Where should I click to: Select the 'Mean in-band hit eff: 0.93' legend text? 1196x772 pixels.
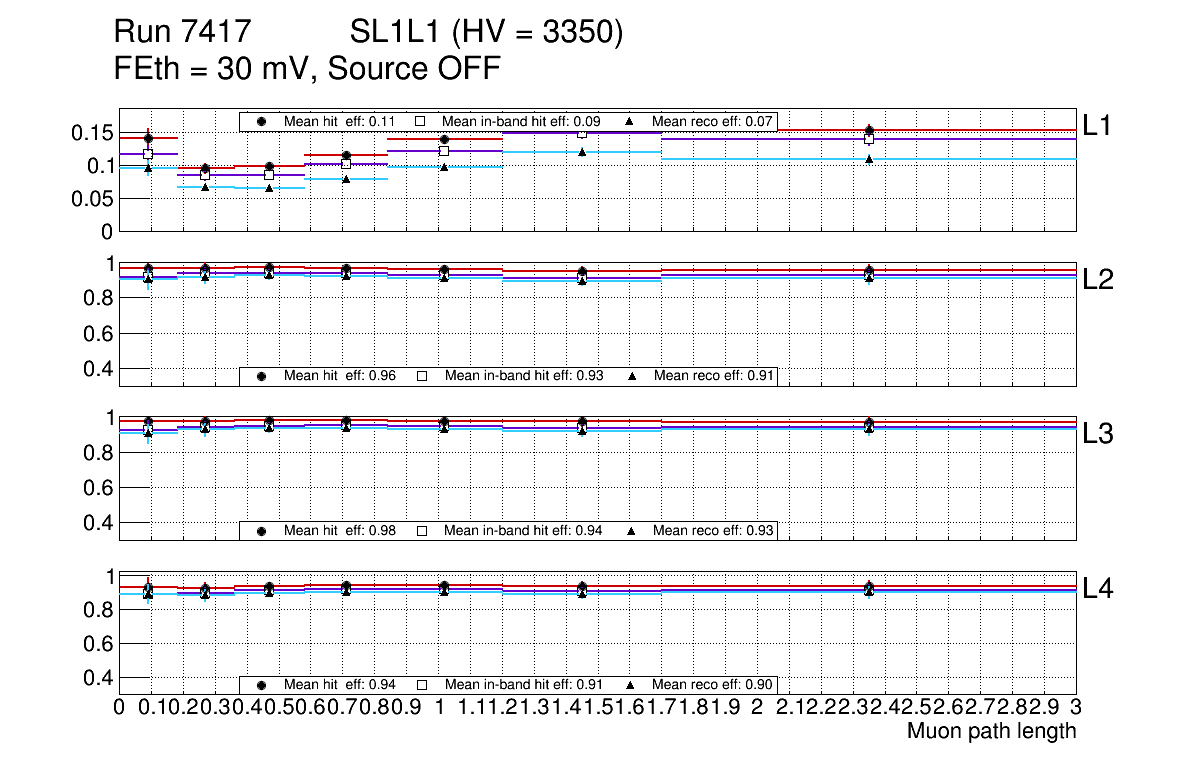click(523, 376)
